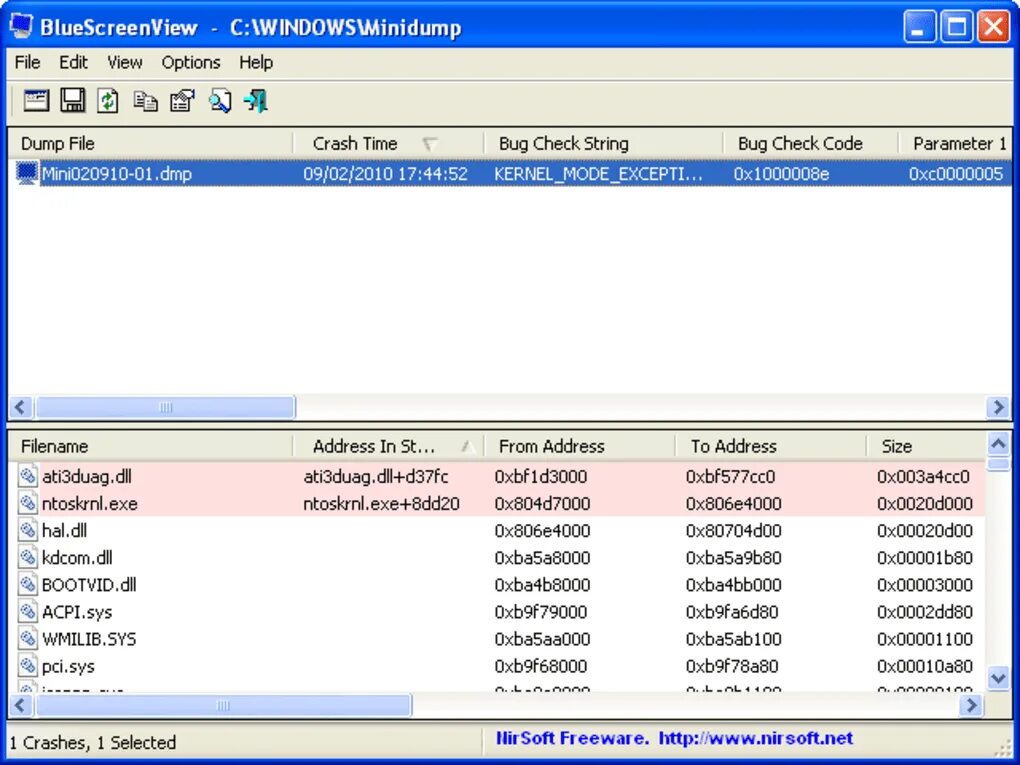Image resolution: width=1020 pixels, height=765 pixels.
Task: Click stack address ntoskrnl.exe+8dd20
Action: point(381,504)
